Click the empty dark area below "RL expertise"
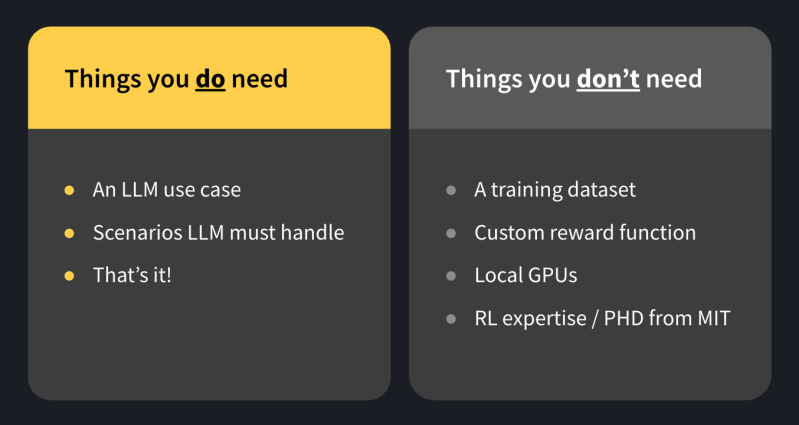Screen dimensions: 799x425 (x=590, y=365)
